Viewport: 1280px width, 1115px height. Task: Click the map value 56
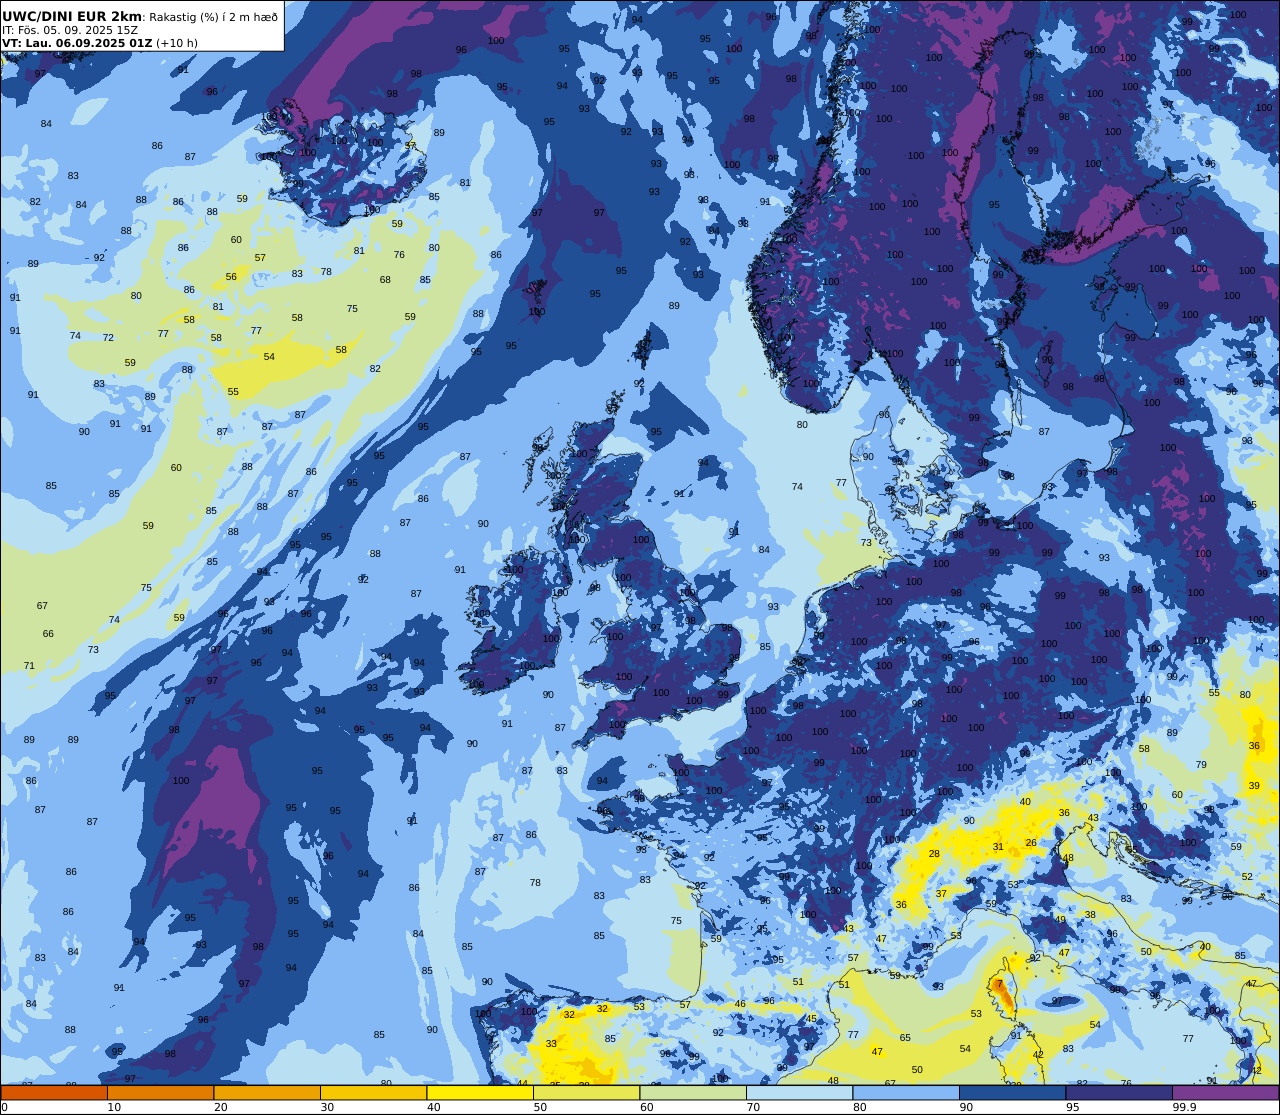tap(231, 277)
